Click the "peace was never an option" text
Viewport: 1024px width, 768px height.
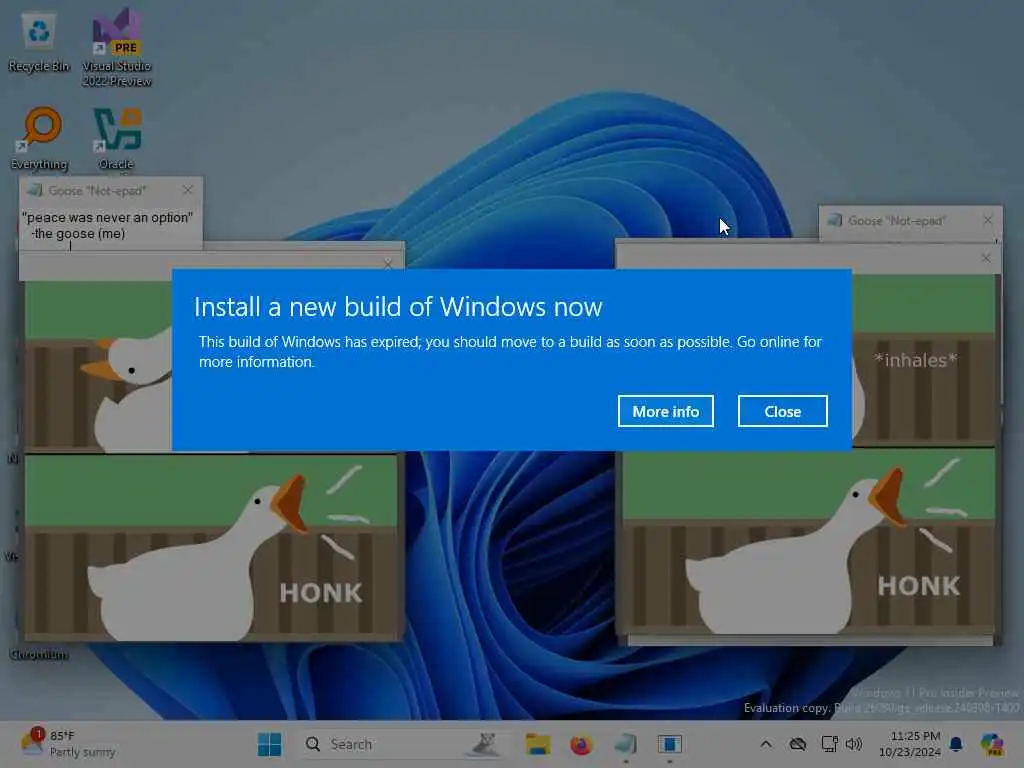pos(108,217)
